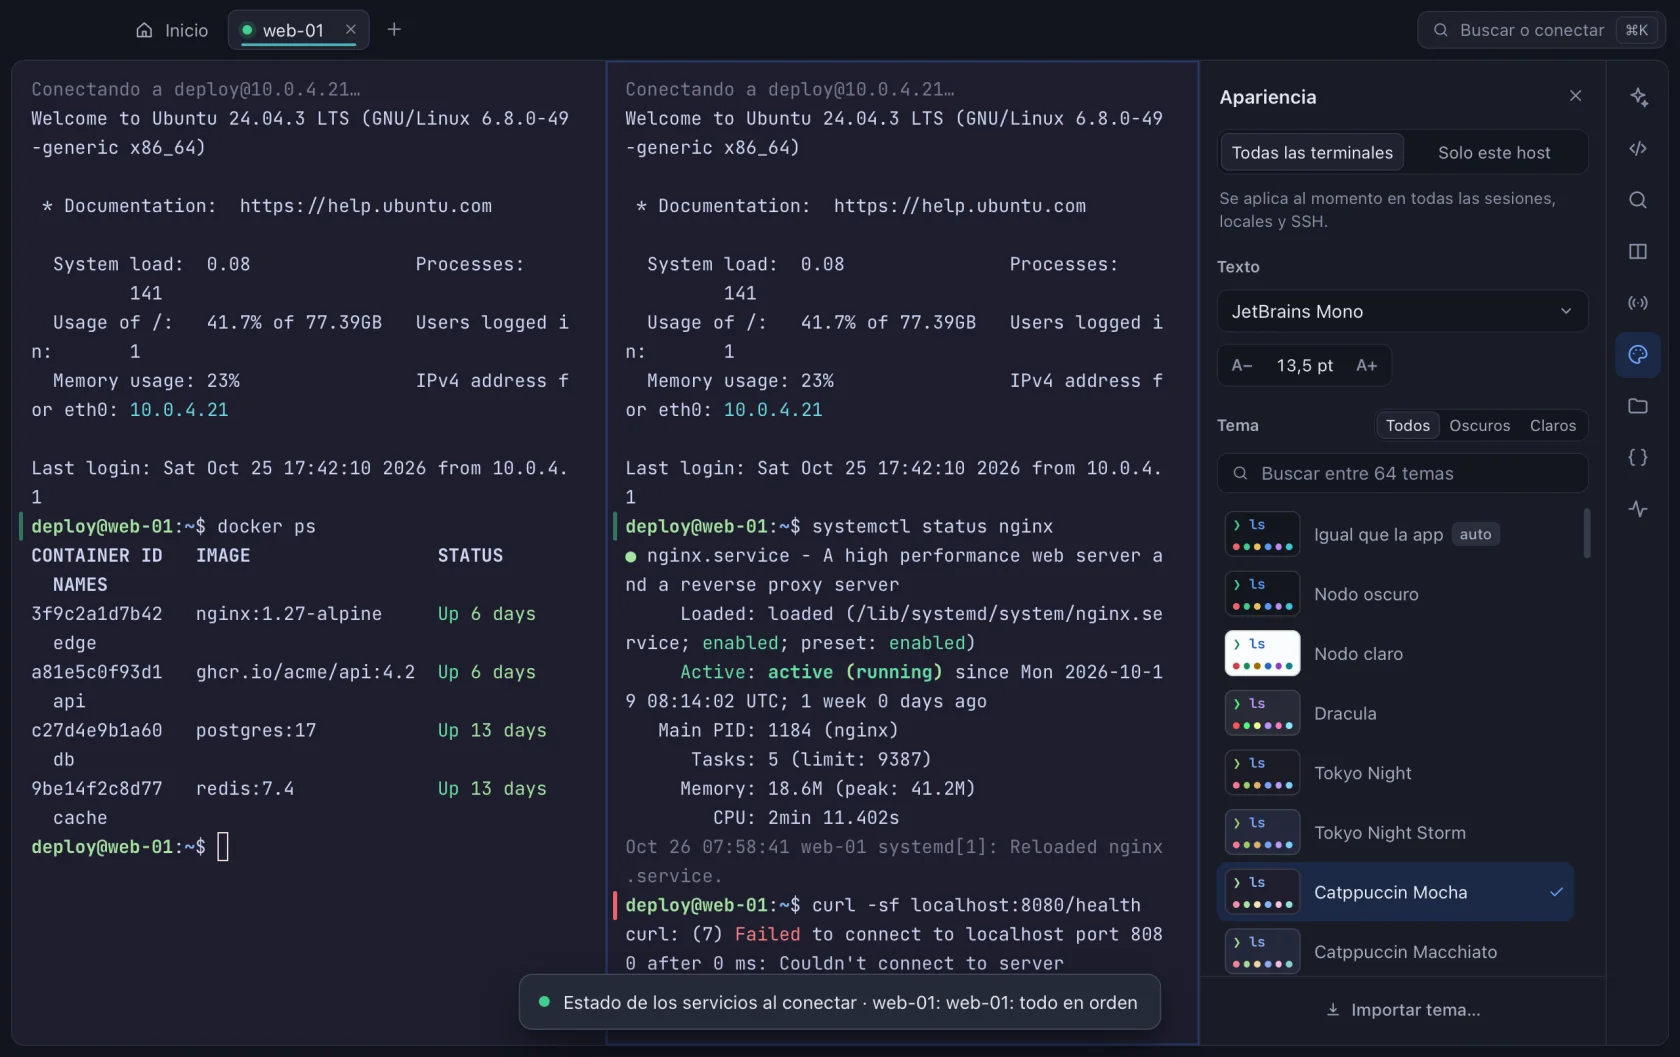Click the https://help.ubuntu.com link in left terminal
1680x1057 pixels.
(x=366, y=206)
